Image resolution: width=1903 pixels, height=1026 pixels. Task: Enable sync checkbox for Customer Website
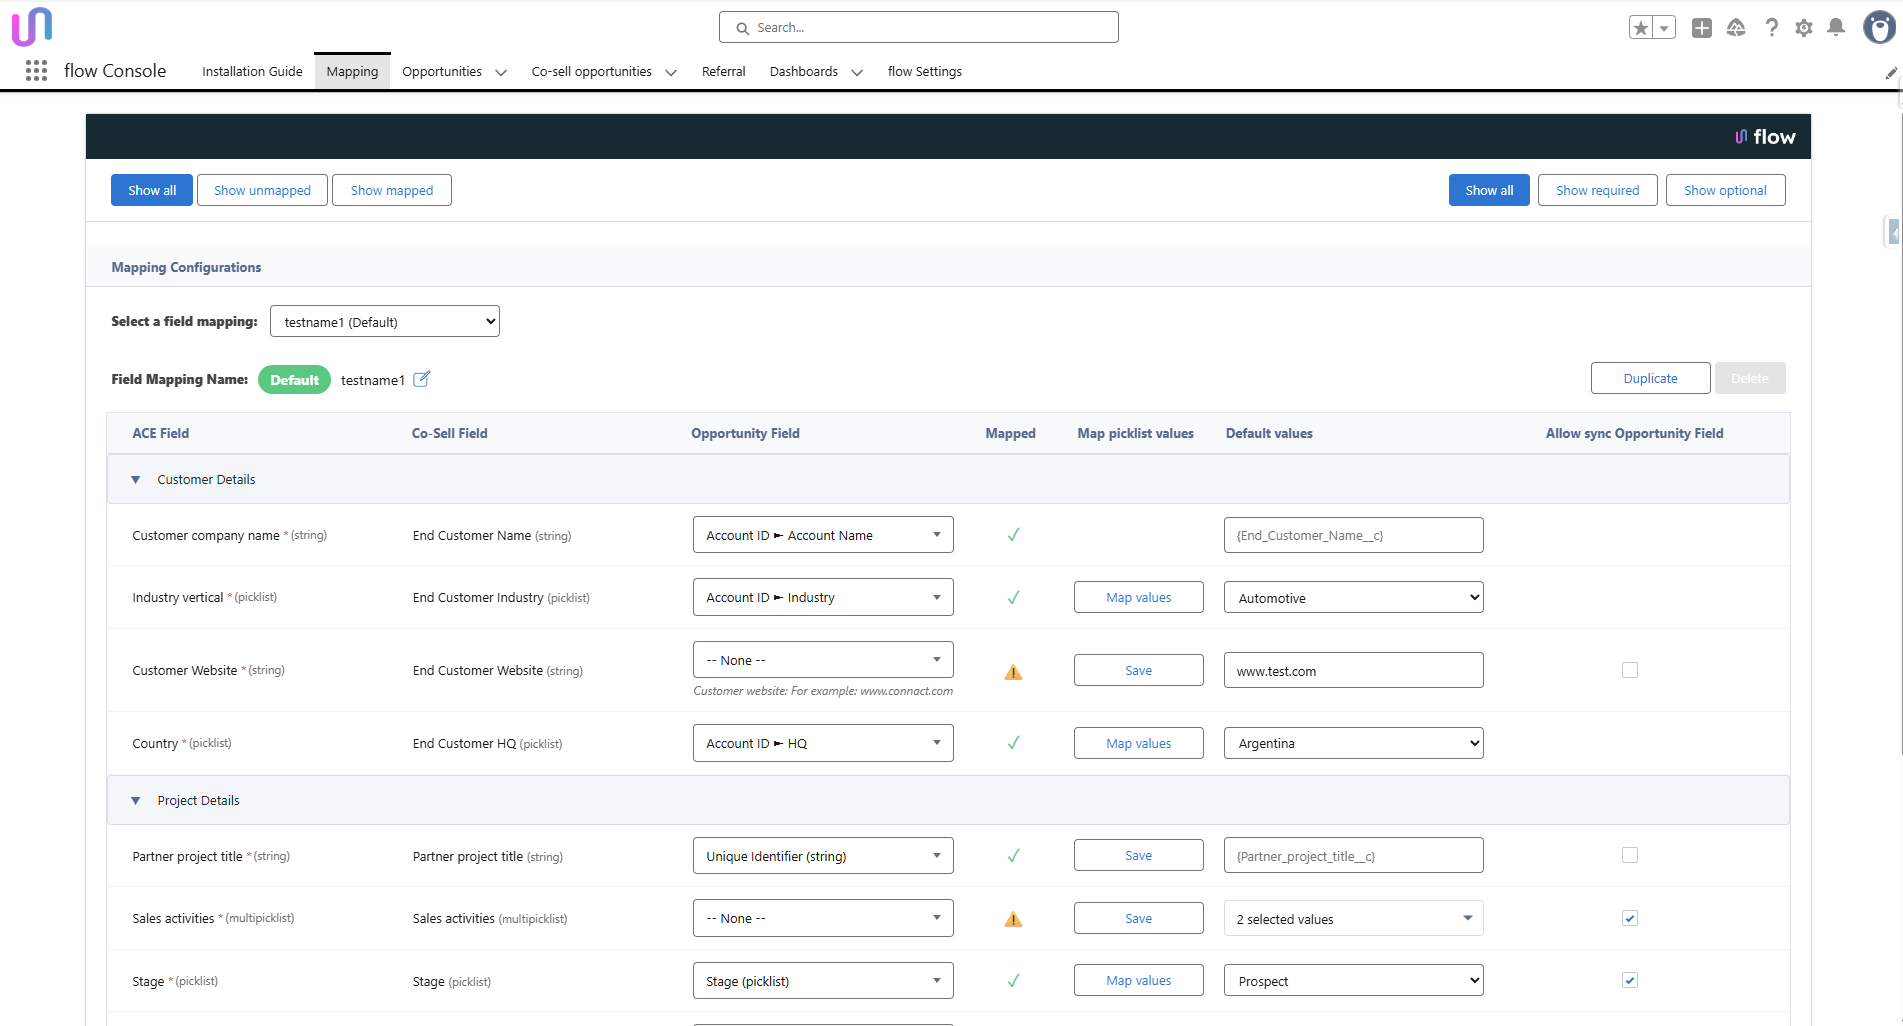pyautogui.click(x=1630, y=670)
